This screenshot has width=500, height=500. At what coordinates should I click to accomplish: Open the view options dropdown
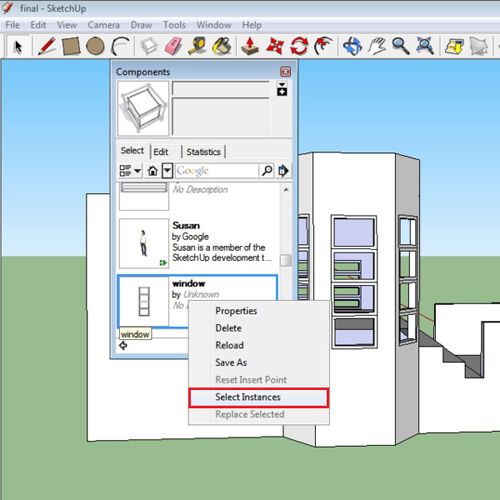coord(130,171)
